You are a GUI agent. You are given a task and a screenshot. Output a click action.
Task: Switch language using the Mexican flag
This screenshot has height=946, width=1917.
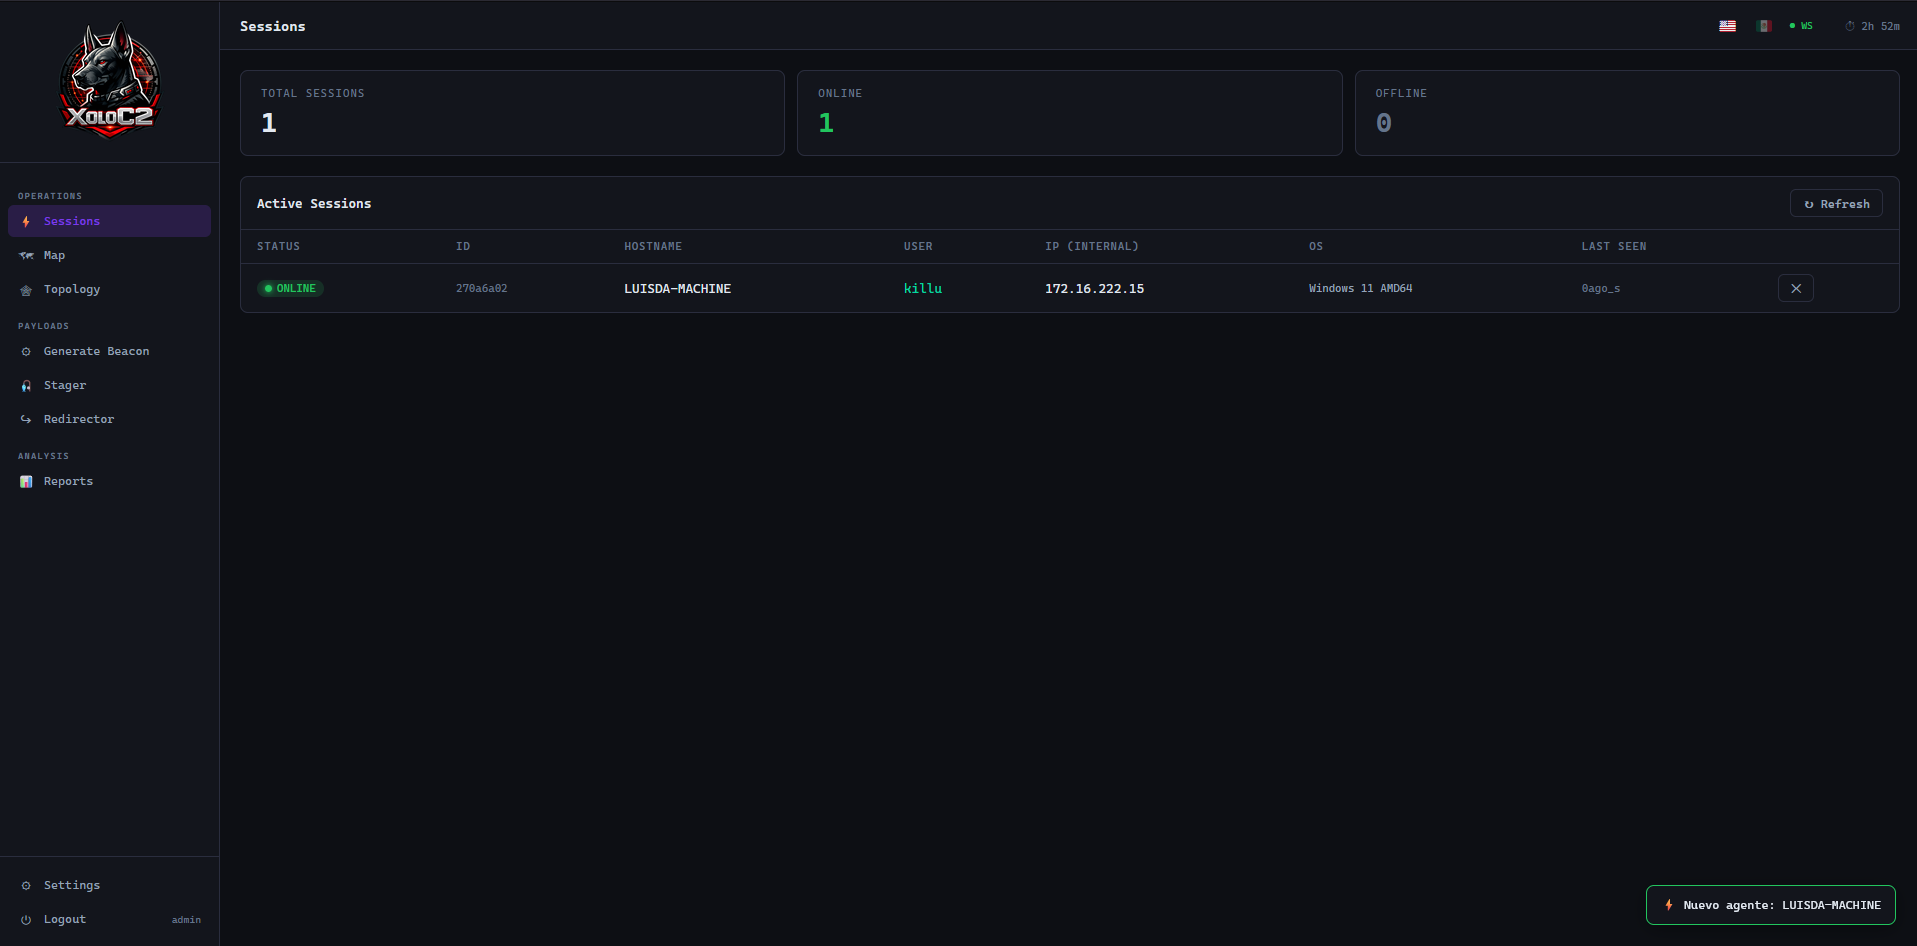coord(1763,26)
